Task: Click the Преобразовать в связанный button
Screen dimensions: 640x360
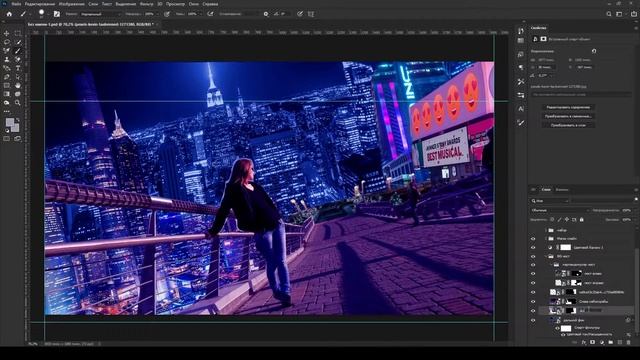Action: [x=568, y=116]
